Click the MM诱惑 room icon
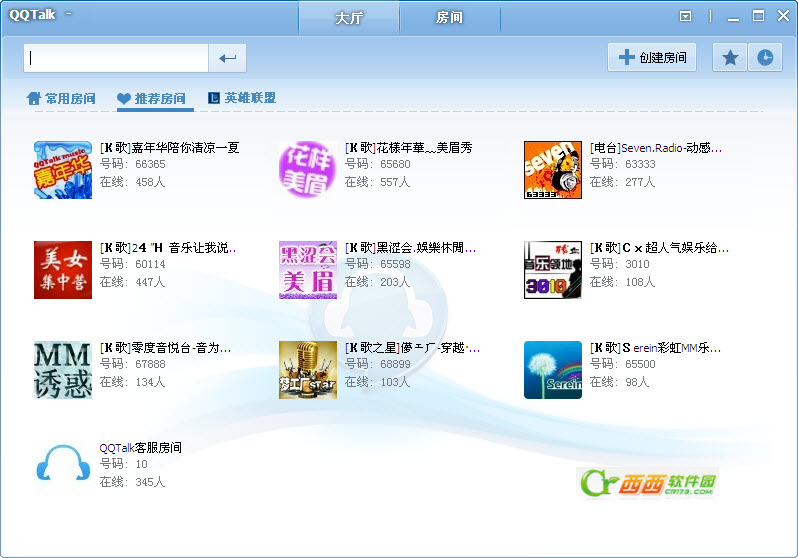The image size is (798, 558). point(63,370)
